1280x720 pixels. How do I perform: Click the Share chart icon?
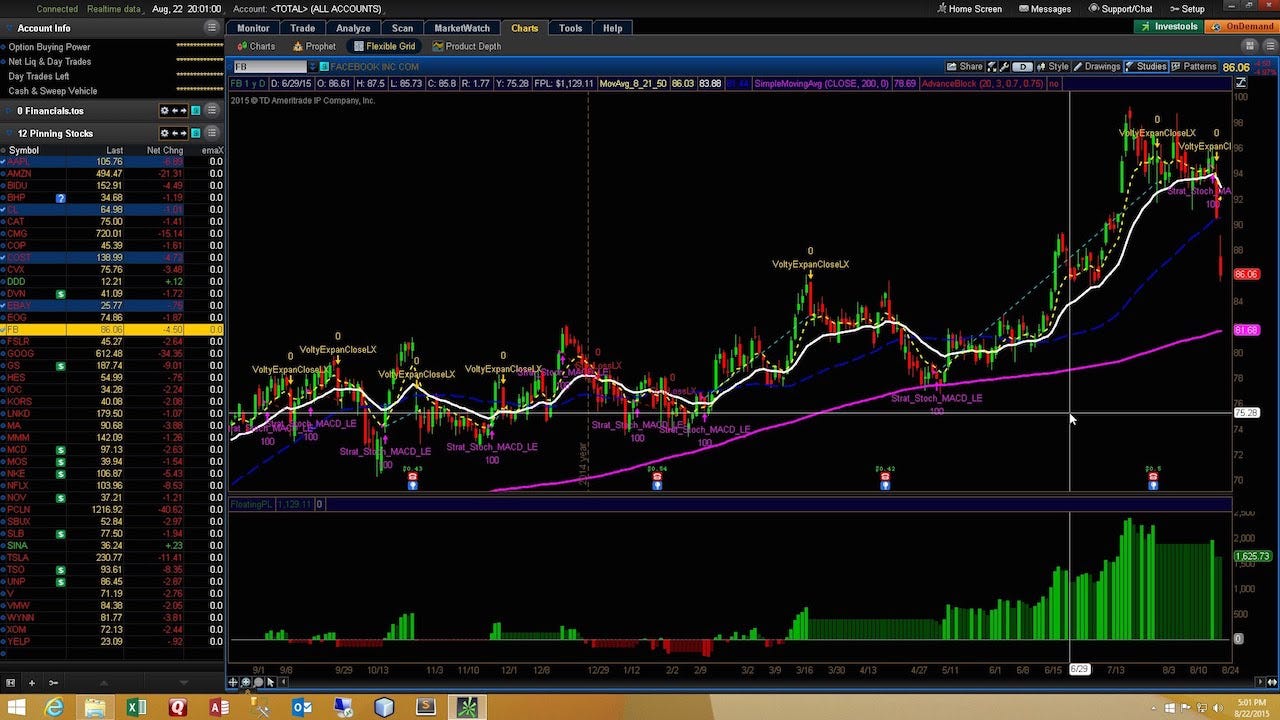(x=964, y=66)
